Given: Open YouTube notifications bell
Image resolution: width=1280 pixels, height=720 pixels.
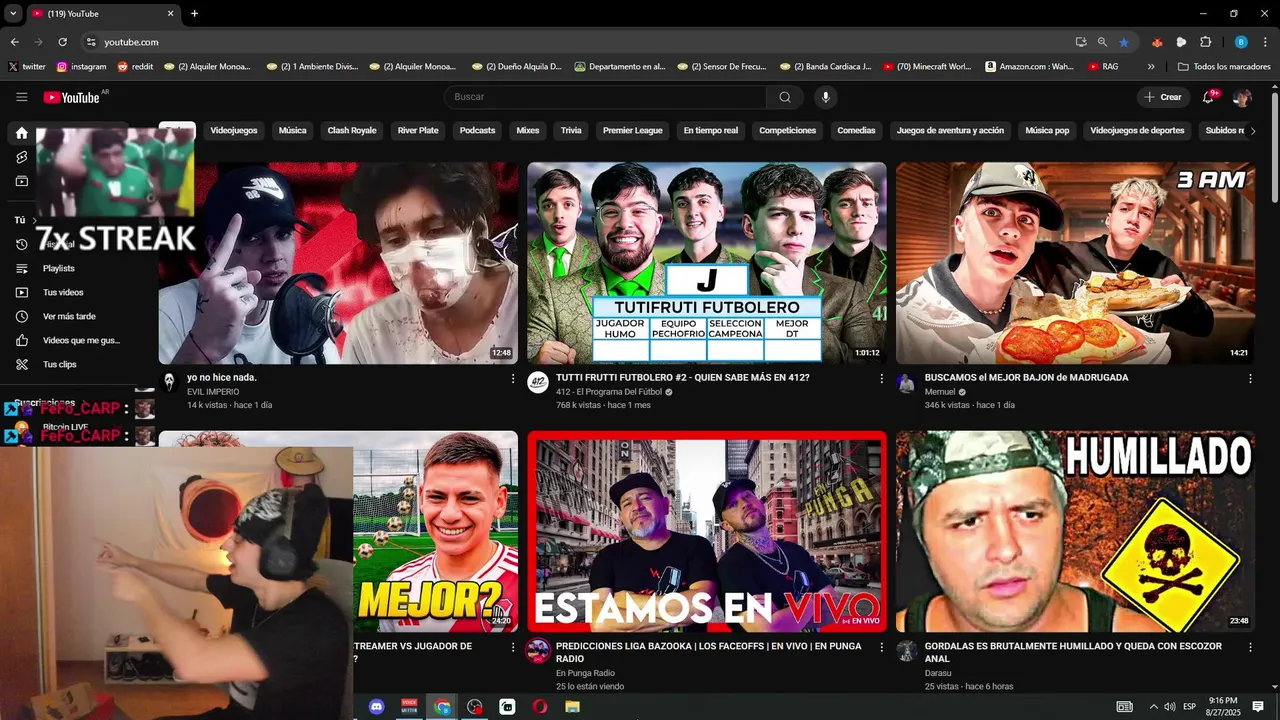Looking at the screenshot, I should coord(1210,97).
